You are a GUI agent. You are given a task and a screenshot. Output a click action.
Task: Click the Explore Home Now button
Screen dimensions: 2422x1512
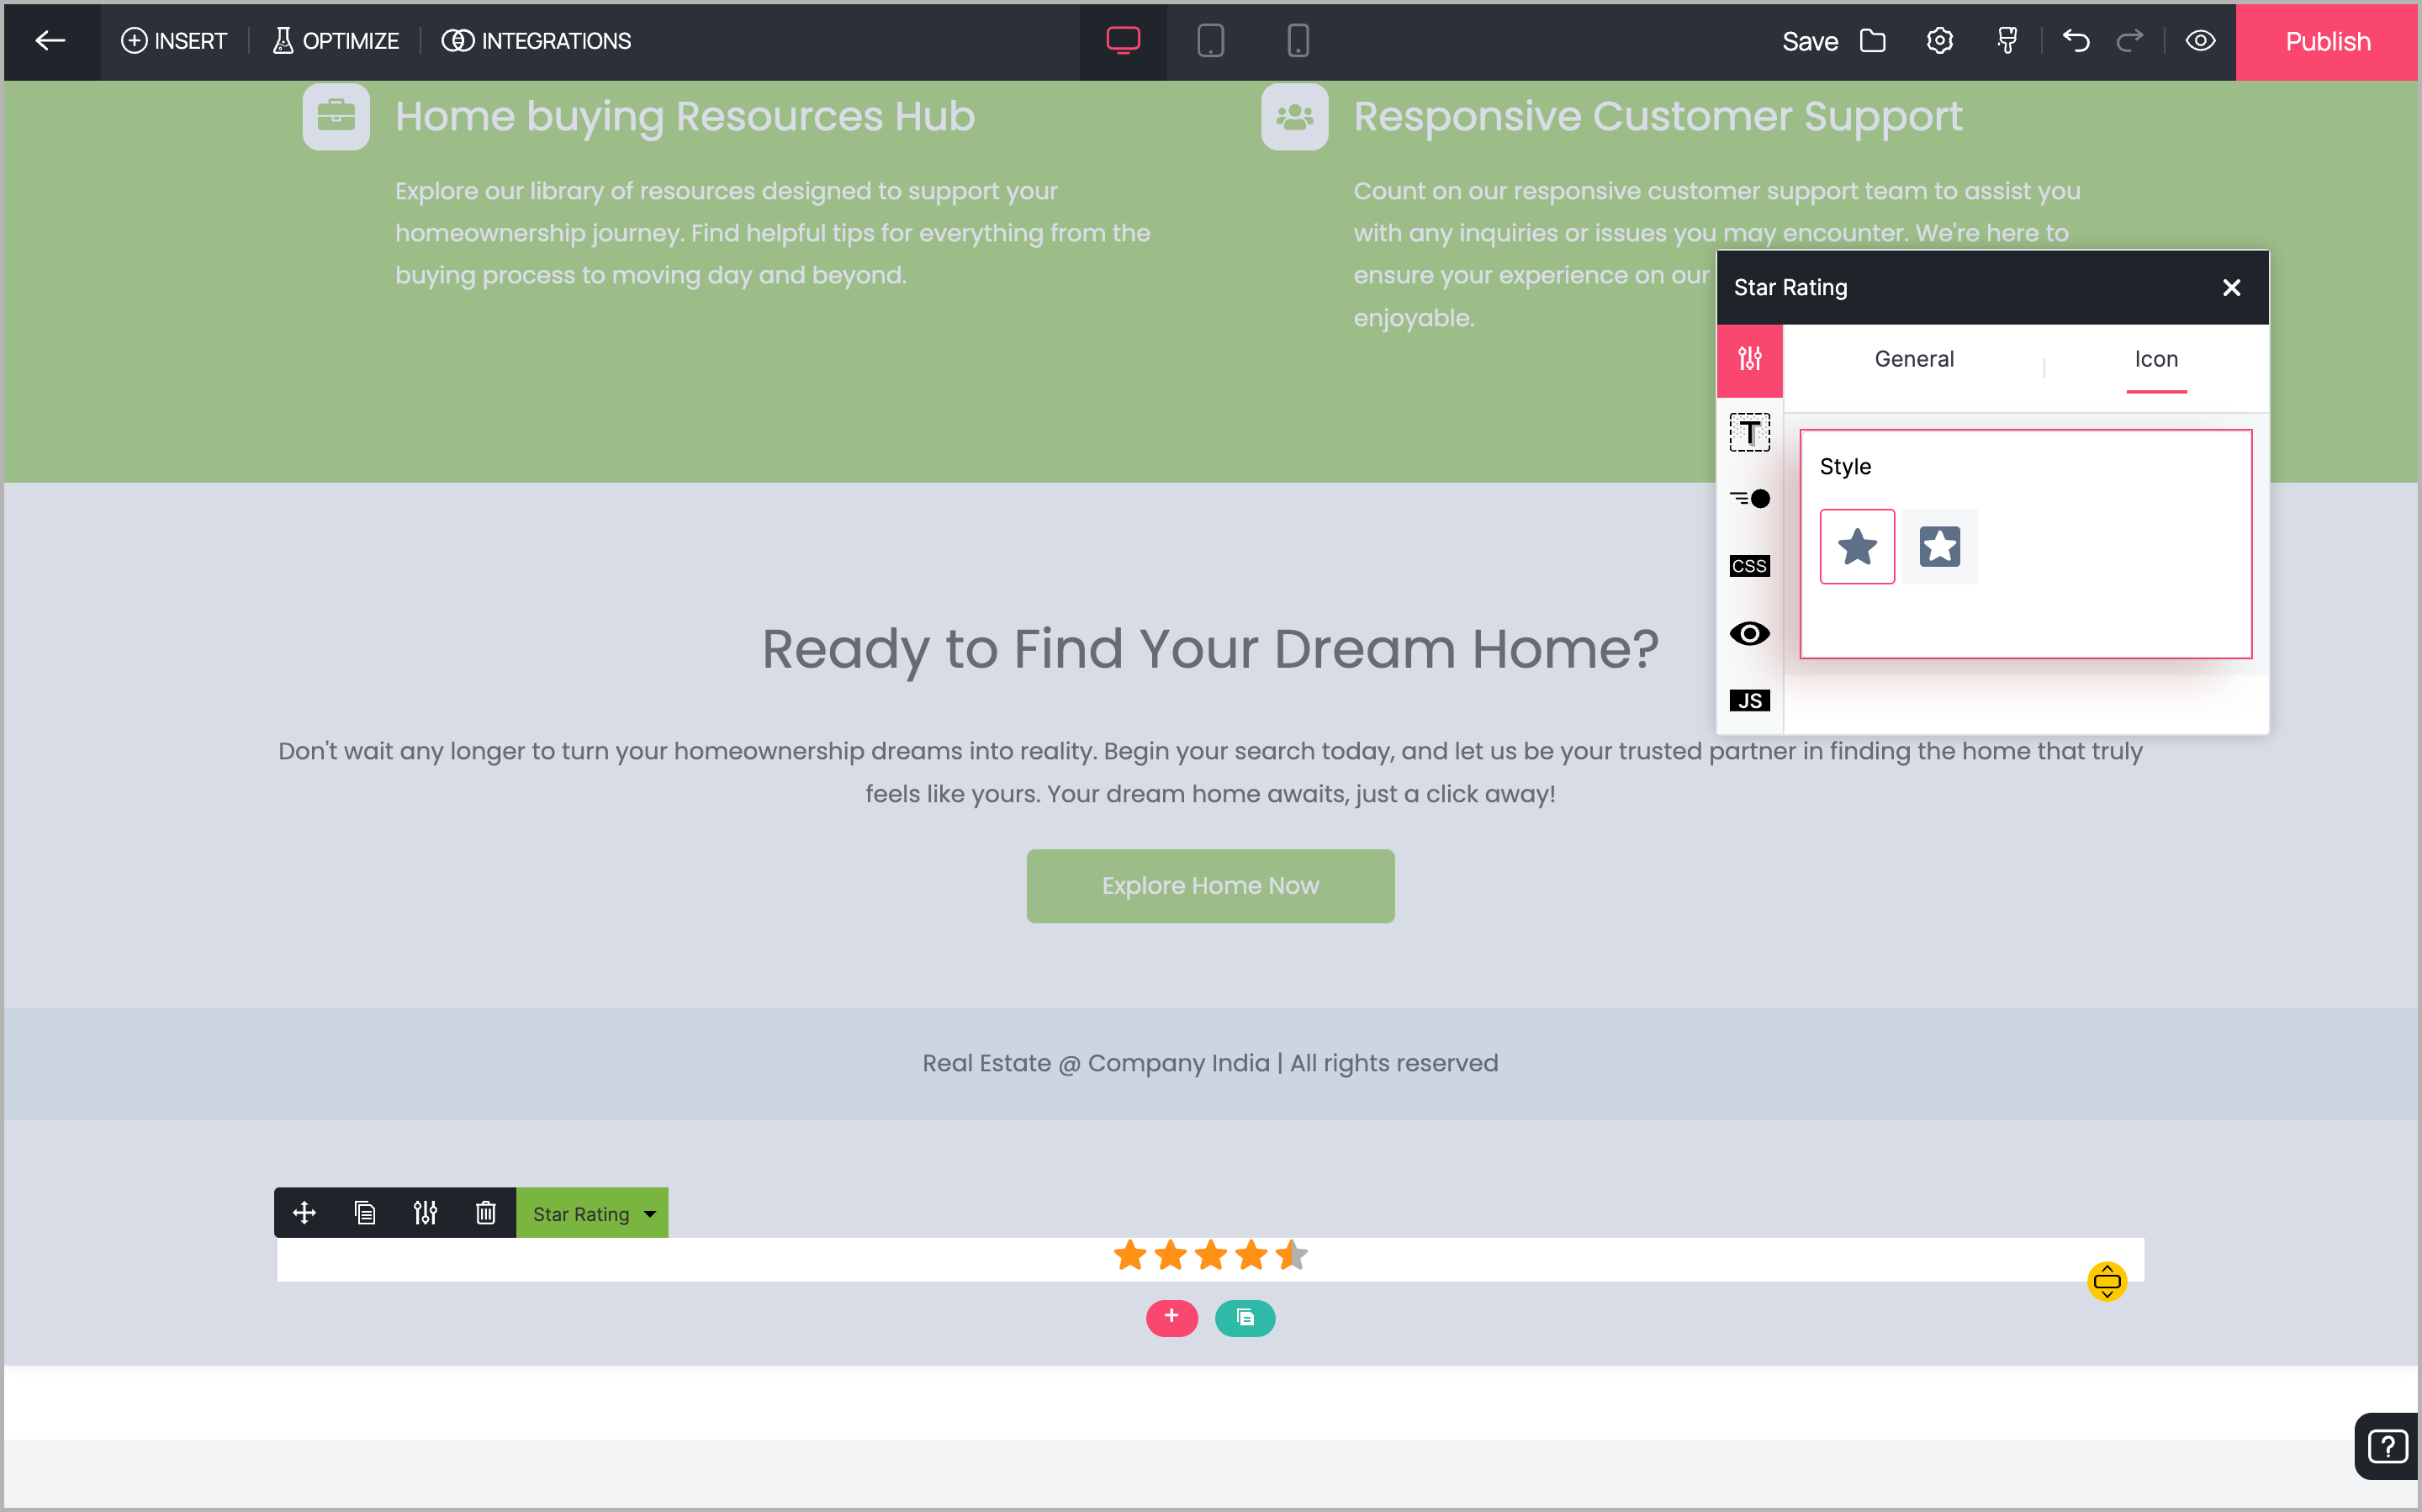(1209, 886)
